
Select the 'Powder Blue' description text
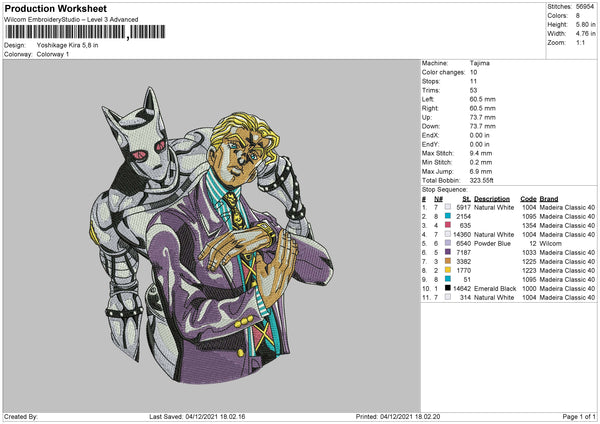click(492, 243)
